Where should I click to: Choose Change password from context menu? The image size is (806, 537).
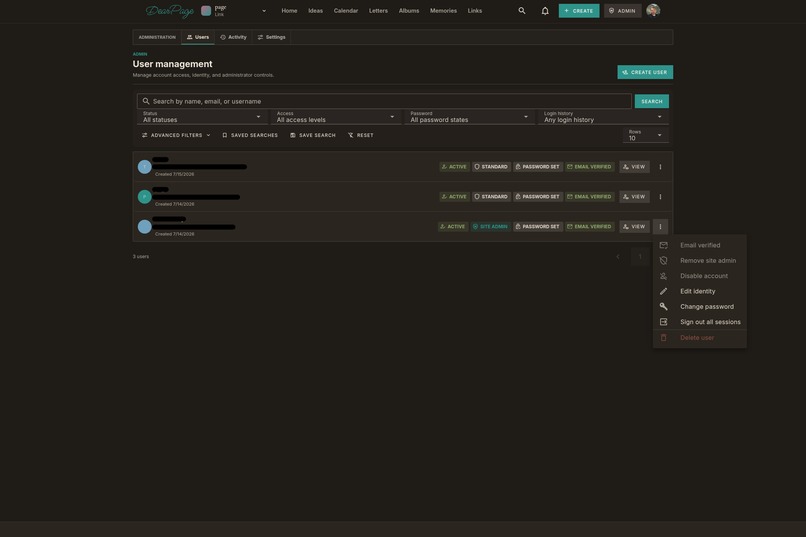[700, 307]
